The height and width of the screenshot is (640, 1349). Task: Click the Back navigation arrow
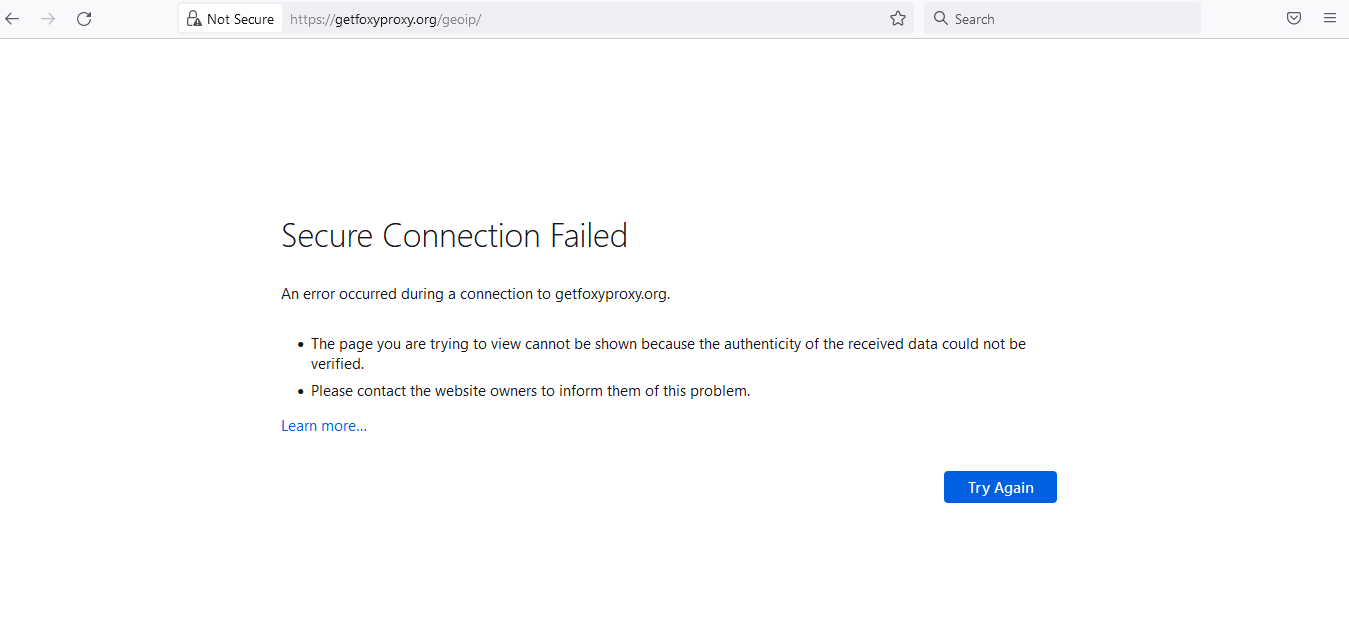12,18
